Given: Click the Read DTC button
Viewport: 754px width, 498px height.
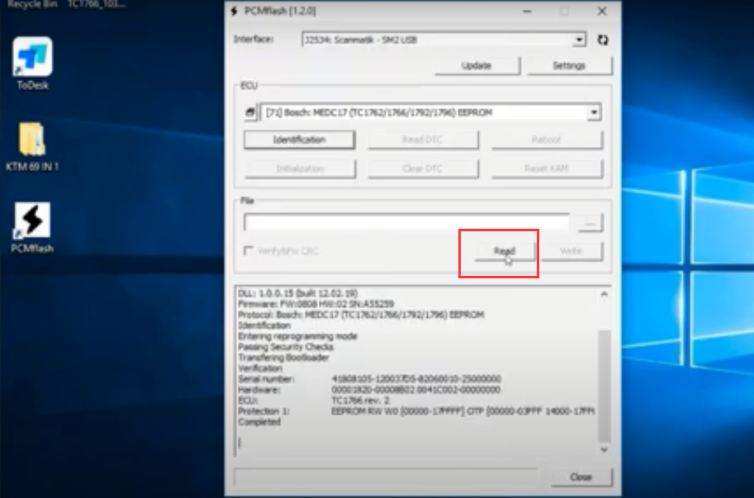Looking at the screenshot, I should click(423, 140).
